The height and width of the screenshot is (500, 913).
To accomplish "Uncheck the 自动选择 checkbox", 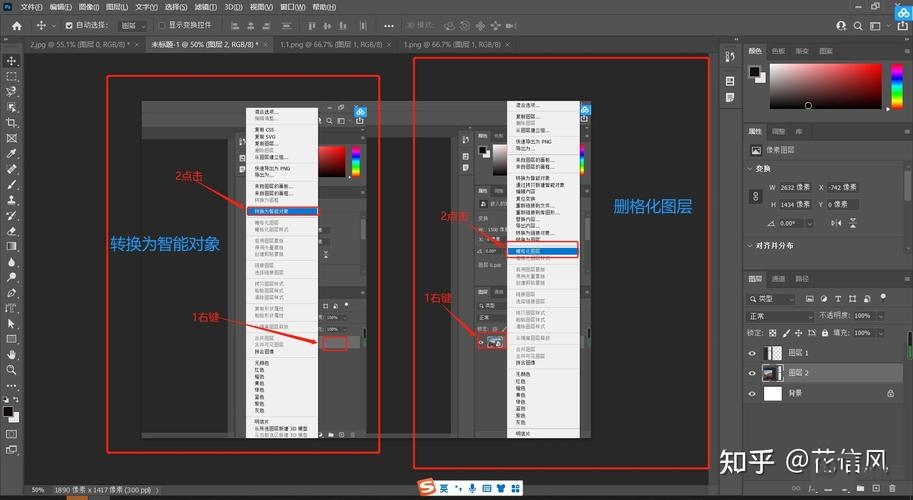I will tap(68, 25).
